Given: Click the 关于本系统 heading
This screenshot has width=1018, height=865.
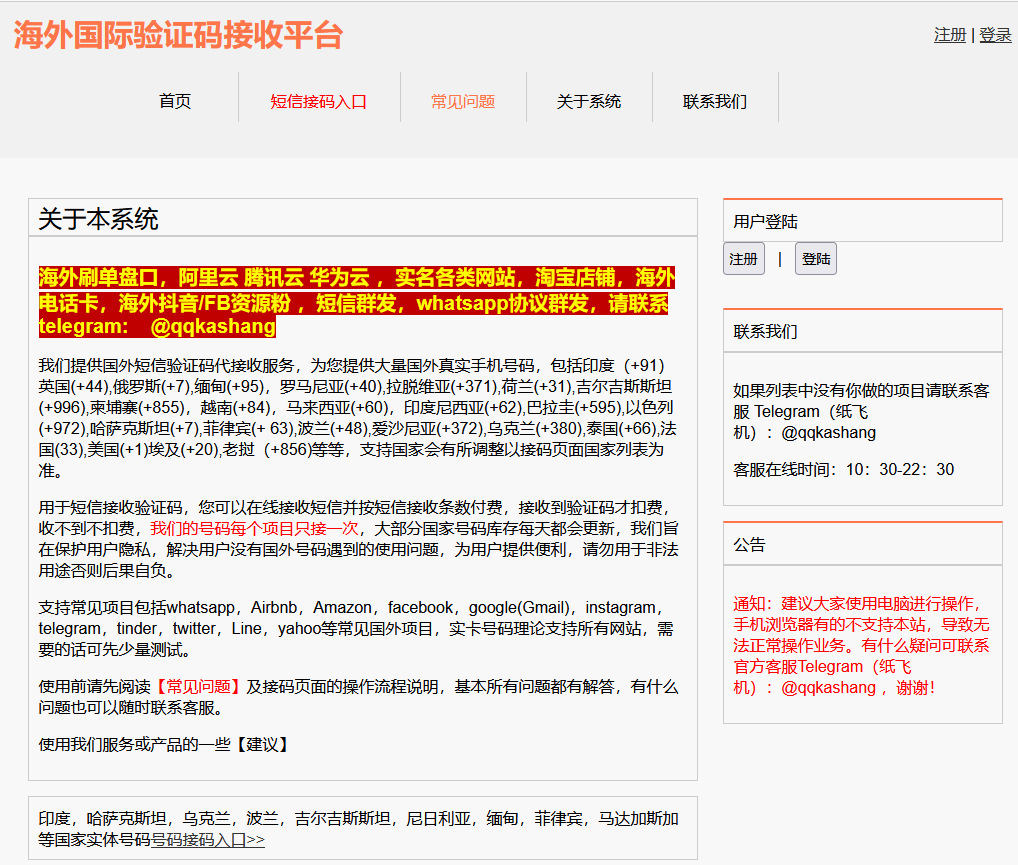Looking at the screenshot, I should (x=98, y=219).
